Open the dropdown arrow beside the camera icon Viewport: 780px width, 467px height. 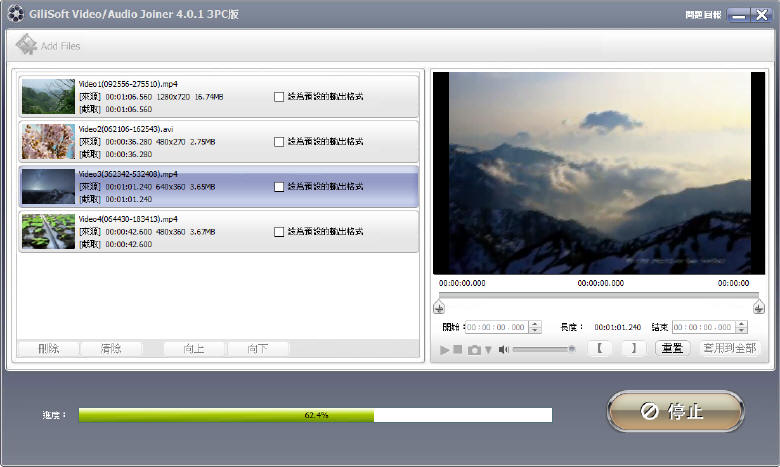click(x=488, y=350)
